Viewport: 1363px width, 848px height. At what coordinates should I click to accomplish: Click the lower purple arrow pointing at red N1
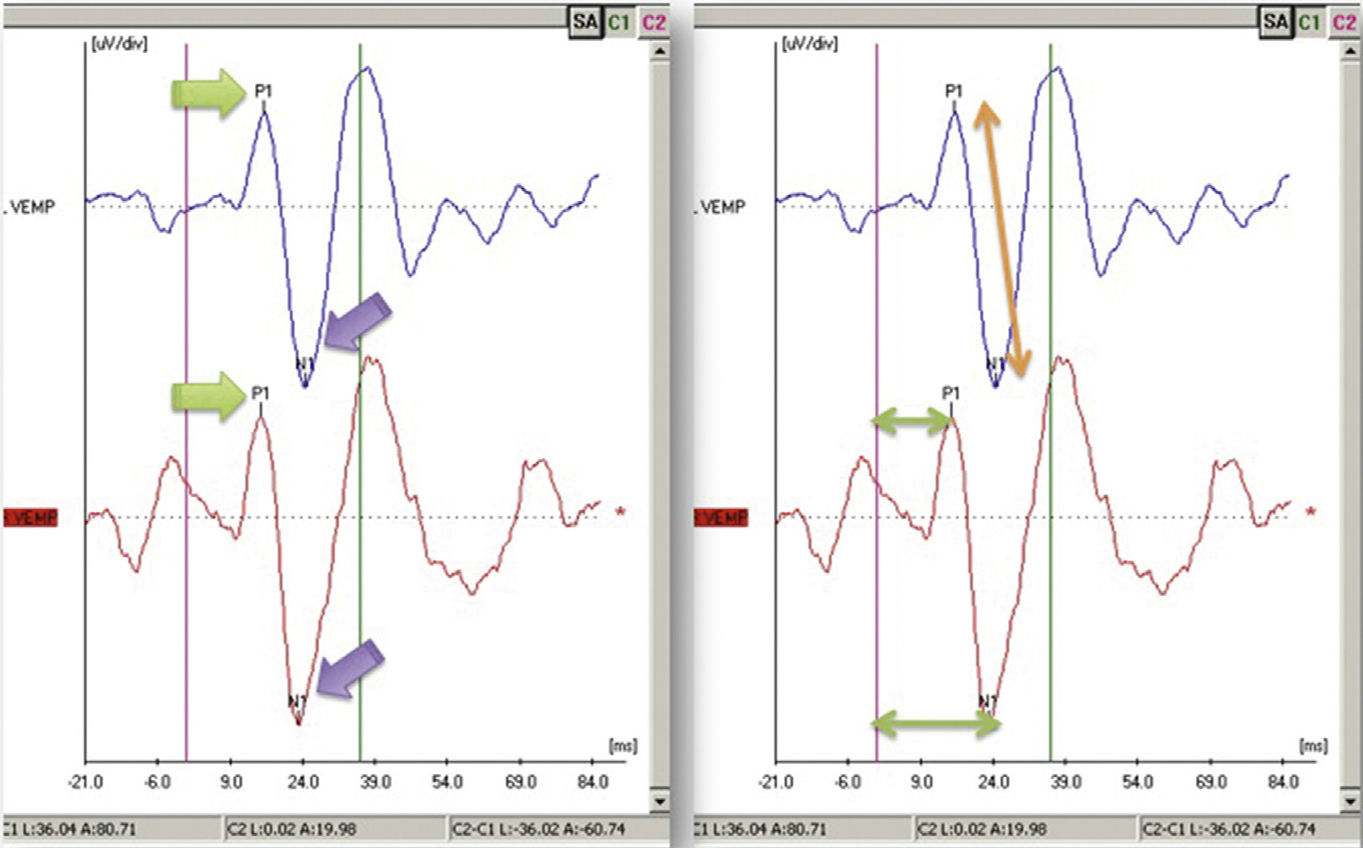(x=350, y=668)
